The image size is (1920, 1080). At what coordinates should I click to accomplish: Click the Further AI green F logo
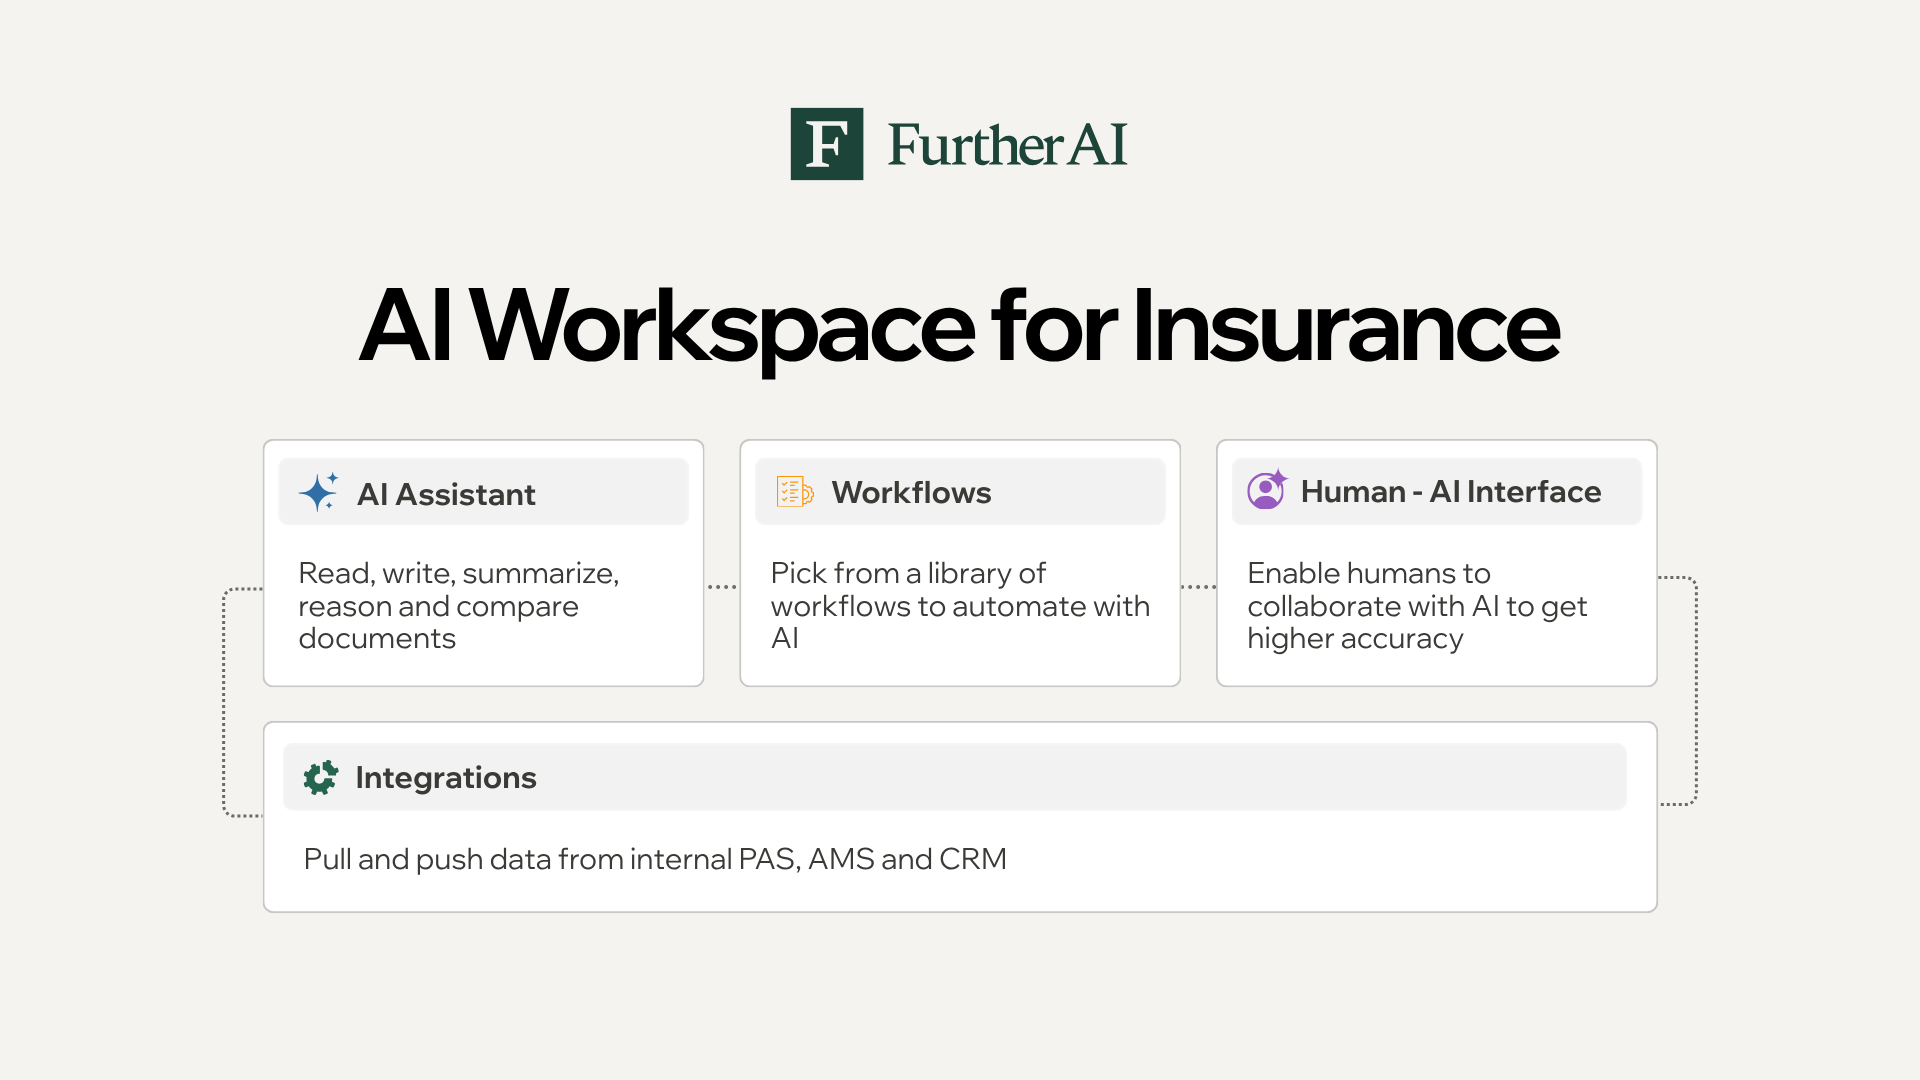pos(826,144)
